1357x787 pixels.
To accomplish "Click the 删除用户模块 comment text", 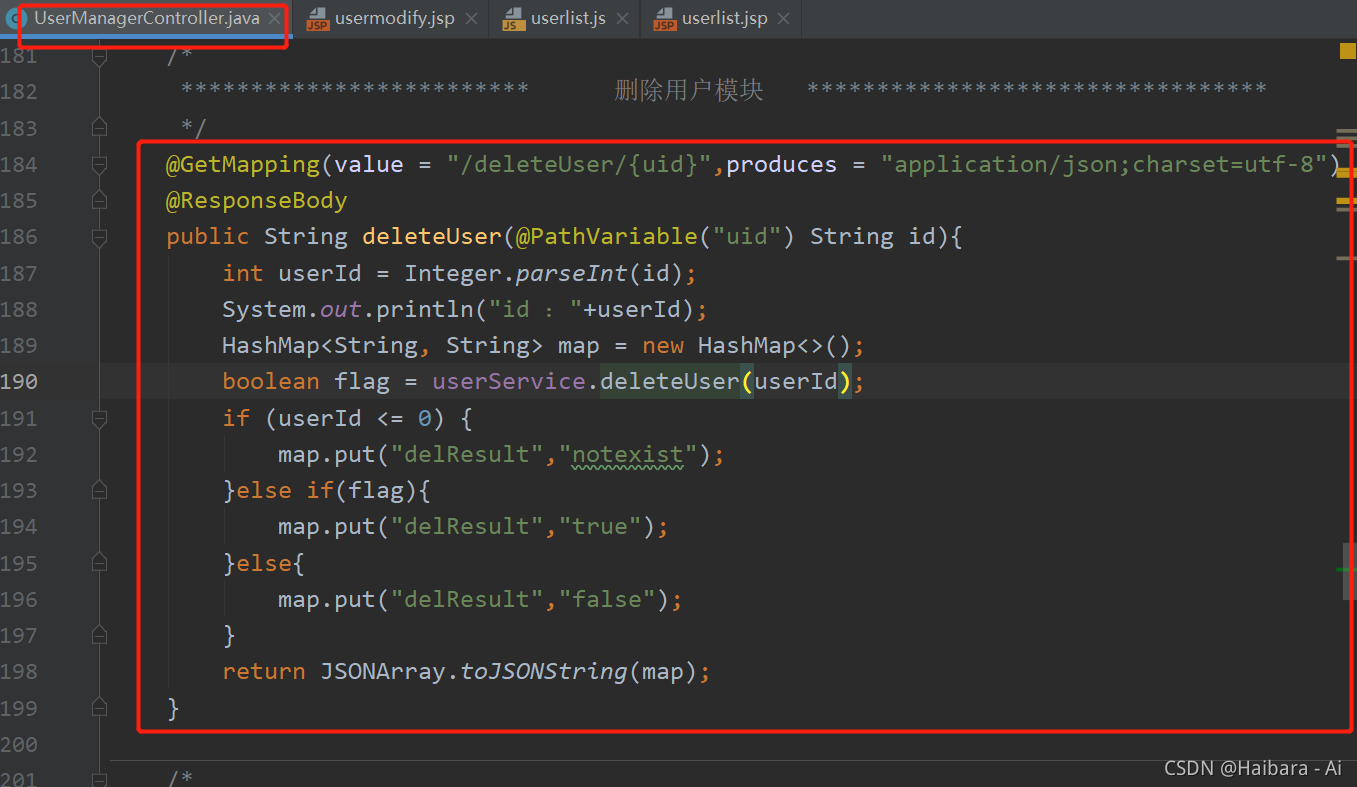I will tap(689, 90).
